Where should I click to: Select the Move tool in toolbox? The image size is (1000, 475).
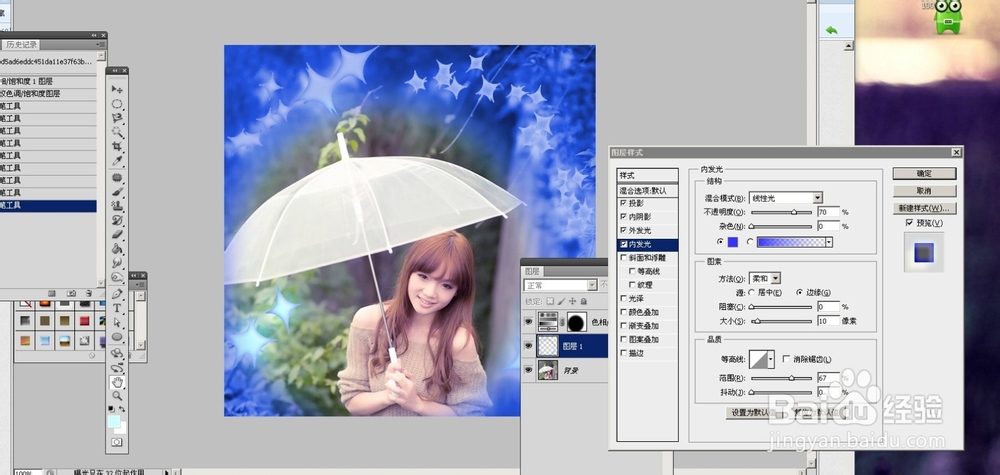coord(117,89)
